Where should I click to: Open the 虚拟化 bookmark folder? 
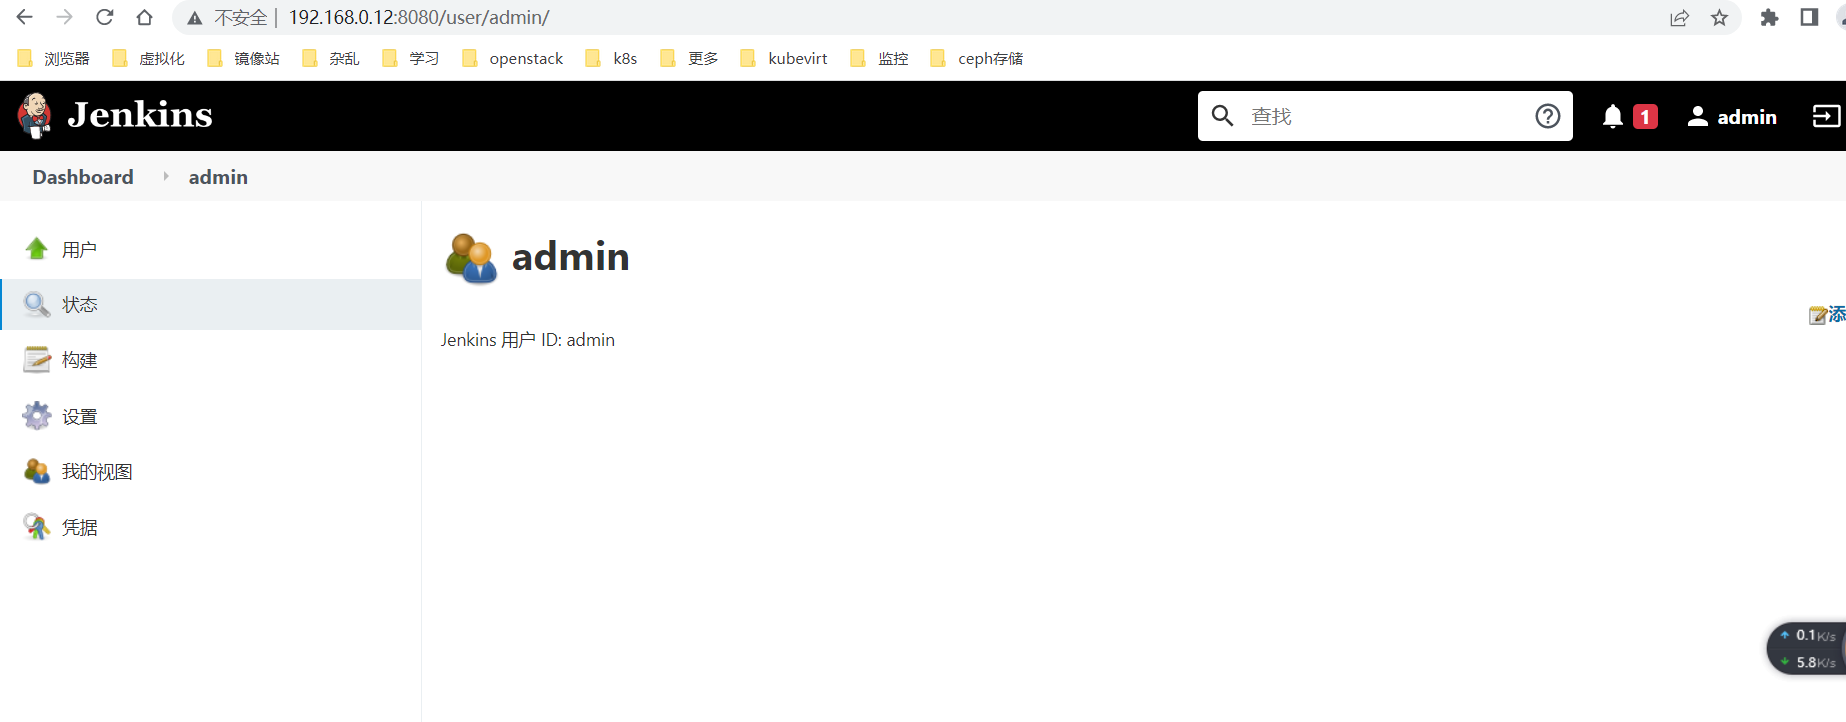pos(149,58)
